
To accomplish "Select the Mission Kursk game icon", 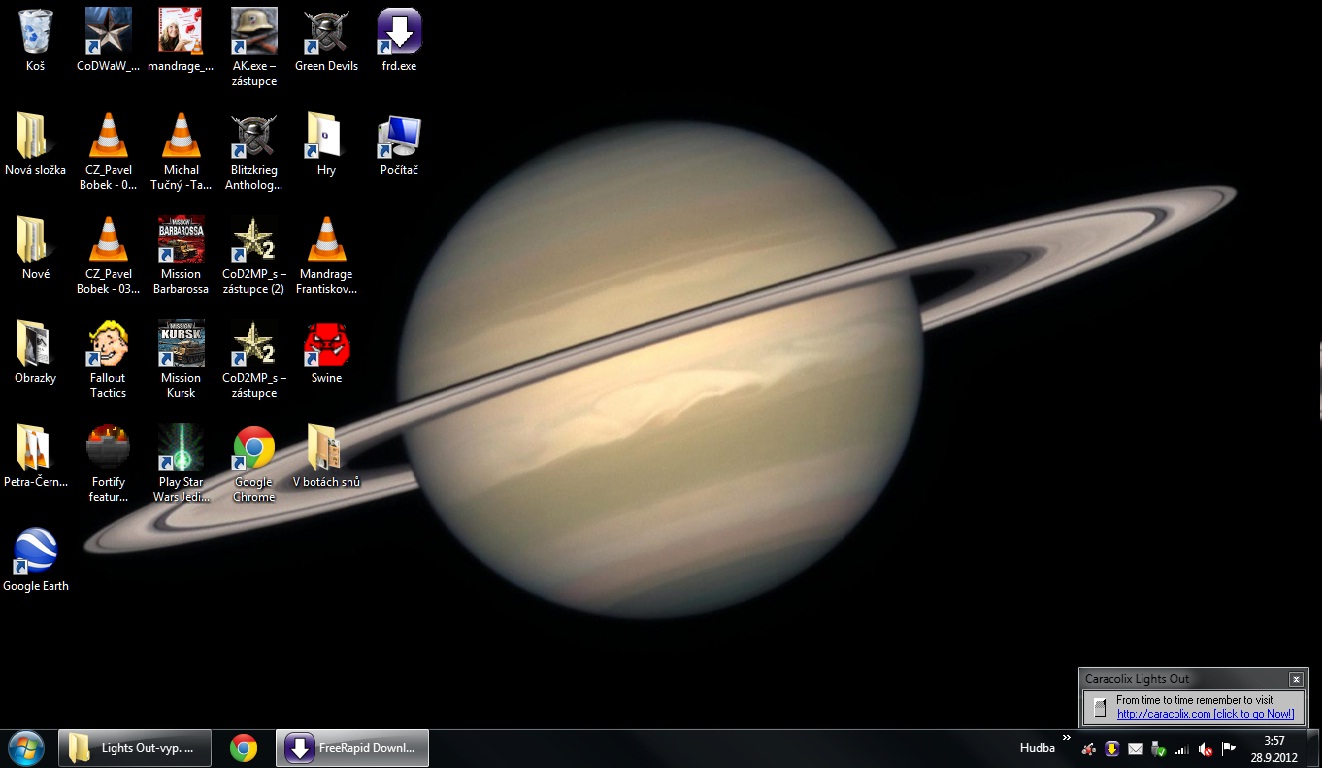I will tap(181, 344).
